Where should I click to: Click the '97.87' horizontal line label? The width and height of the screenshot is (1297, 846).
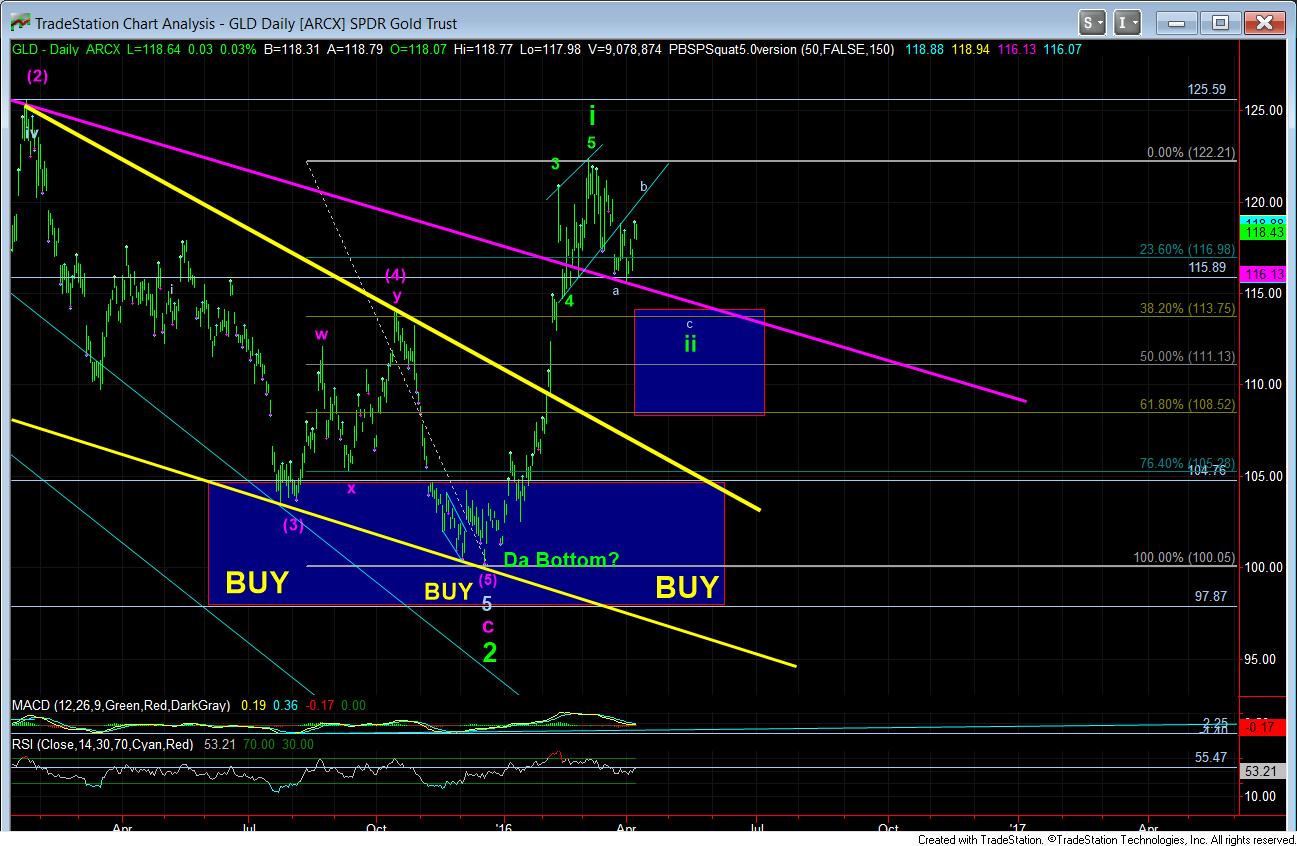tap(1212, 597)
